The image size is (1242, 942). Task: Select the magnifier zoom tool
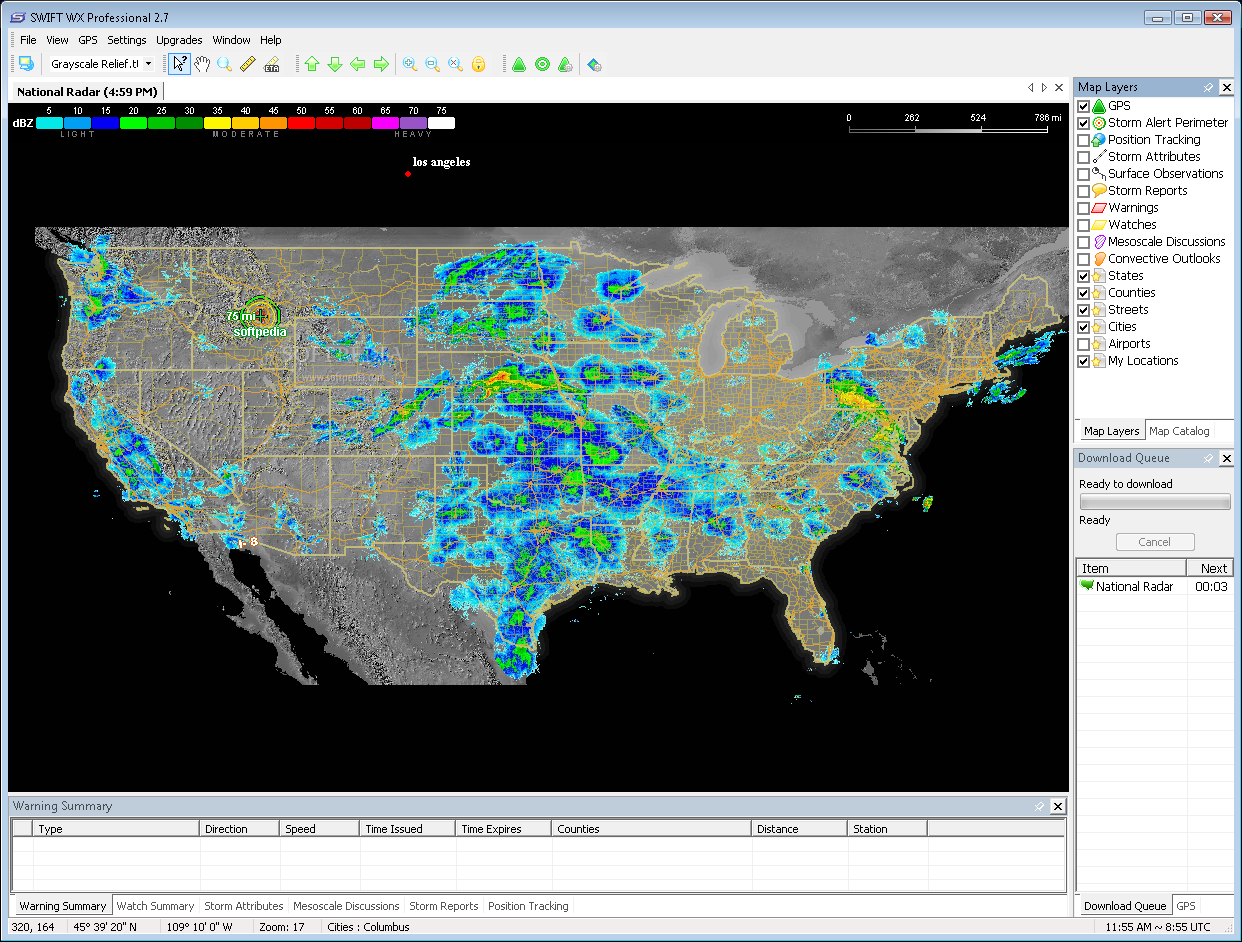tap(225, 64)
